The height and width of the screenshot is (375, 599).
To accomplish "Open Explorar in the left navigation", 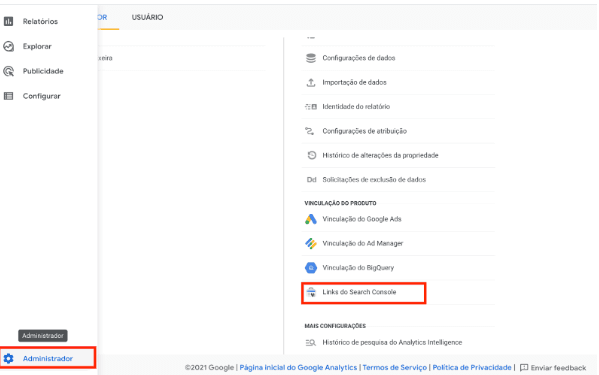I will (37, 46).
